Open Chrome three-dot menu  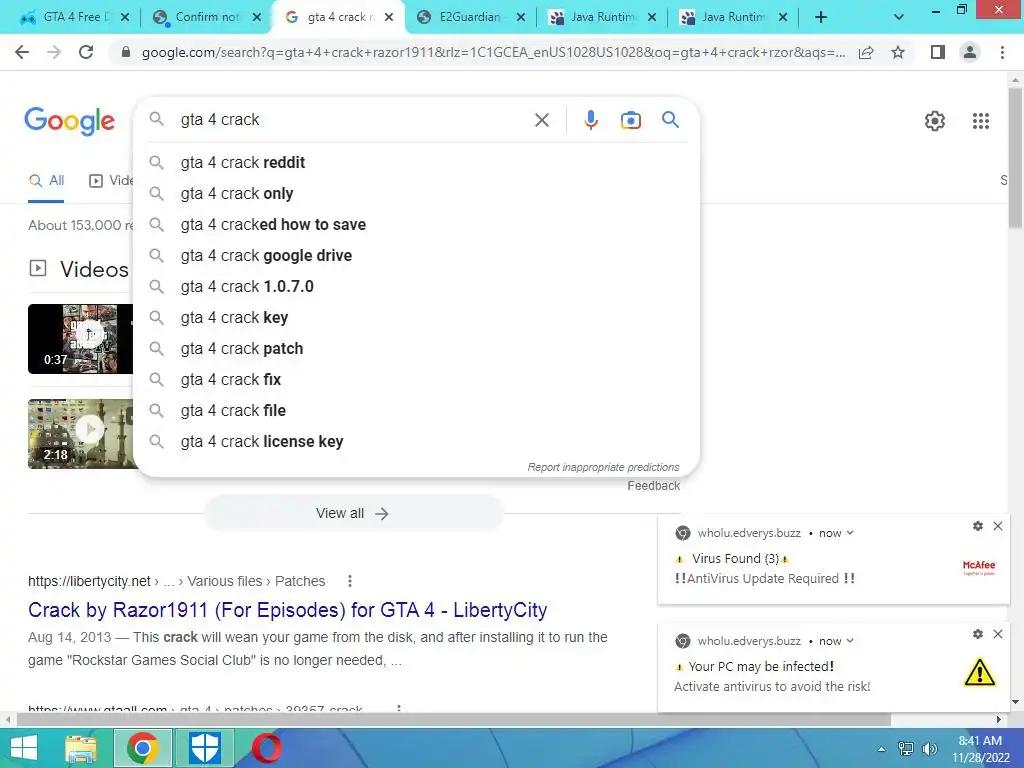[x=1002, y=52]
